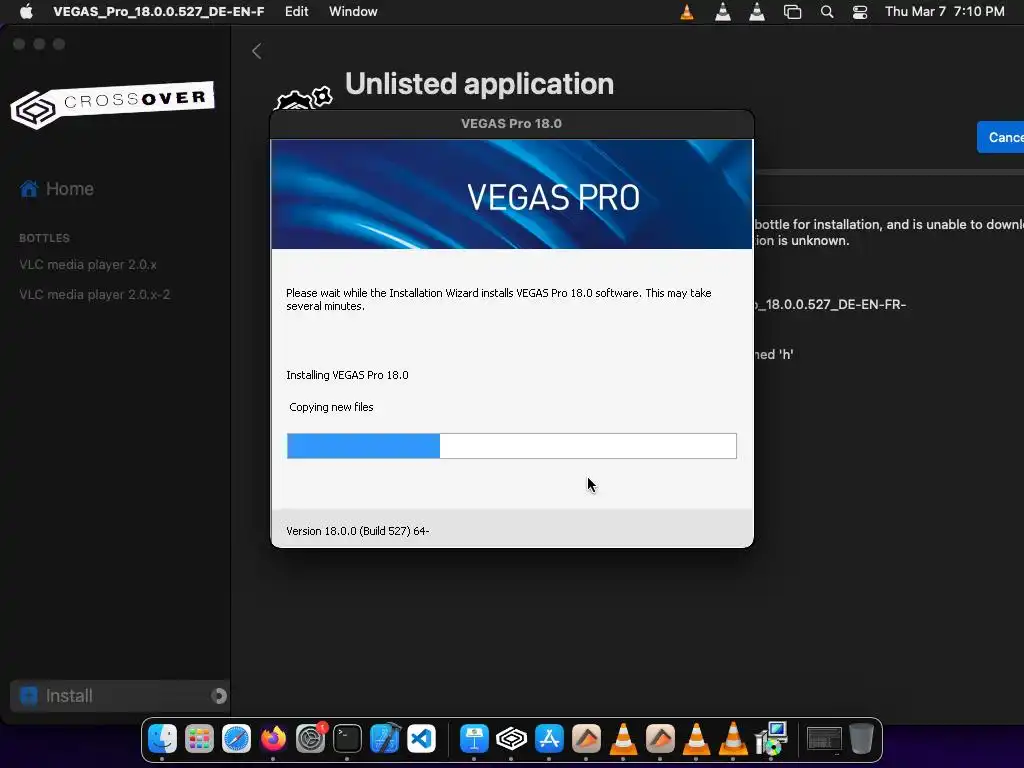The width and height of the screenshot is (1024, 768).
Task: Open Keynote from the dock
Action: click(474, 739)
